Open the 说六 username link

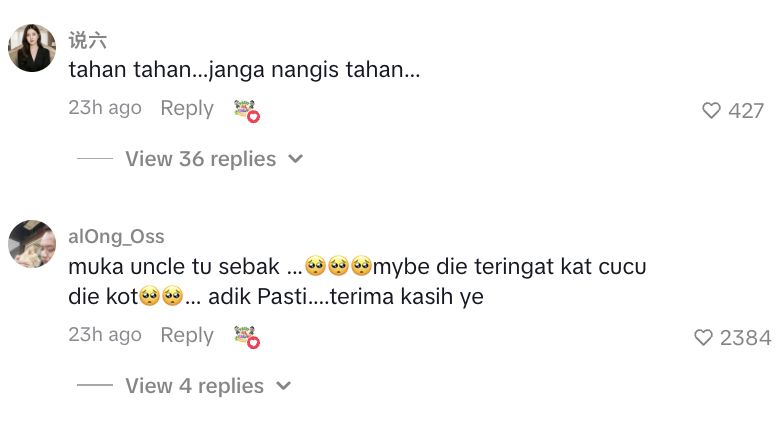(87, 41)
